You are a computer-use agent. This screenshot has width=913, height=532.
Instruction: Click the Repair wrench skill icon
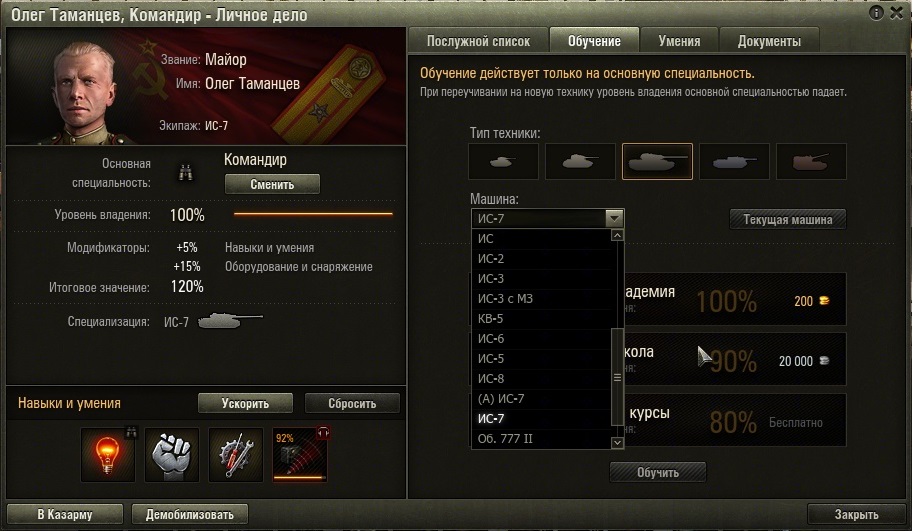(x=236, y=455)
